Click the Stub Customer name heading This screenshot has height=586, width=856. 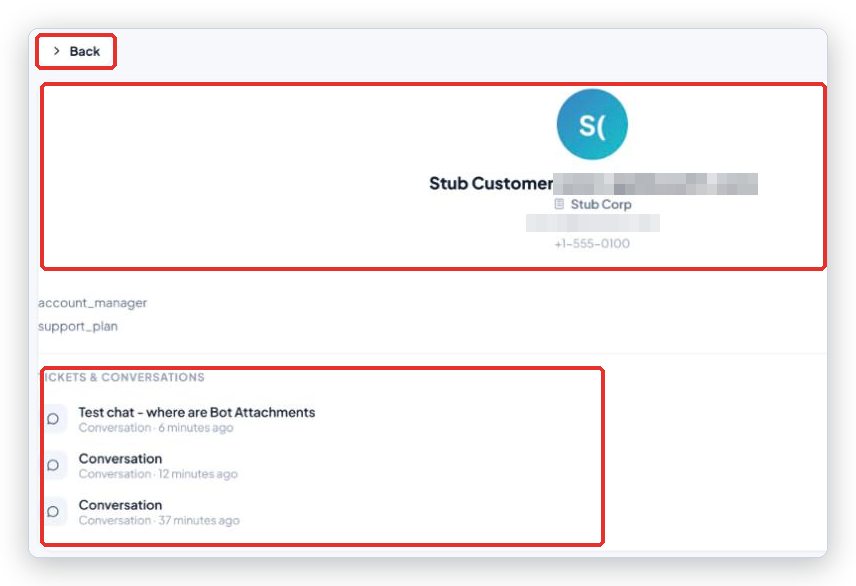click(x=491, y=184)
